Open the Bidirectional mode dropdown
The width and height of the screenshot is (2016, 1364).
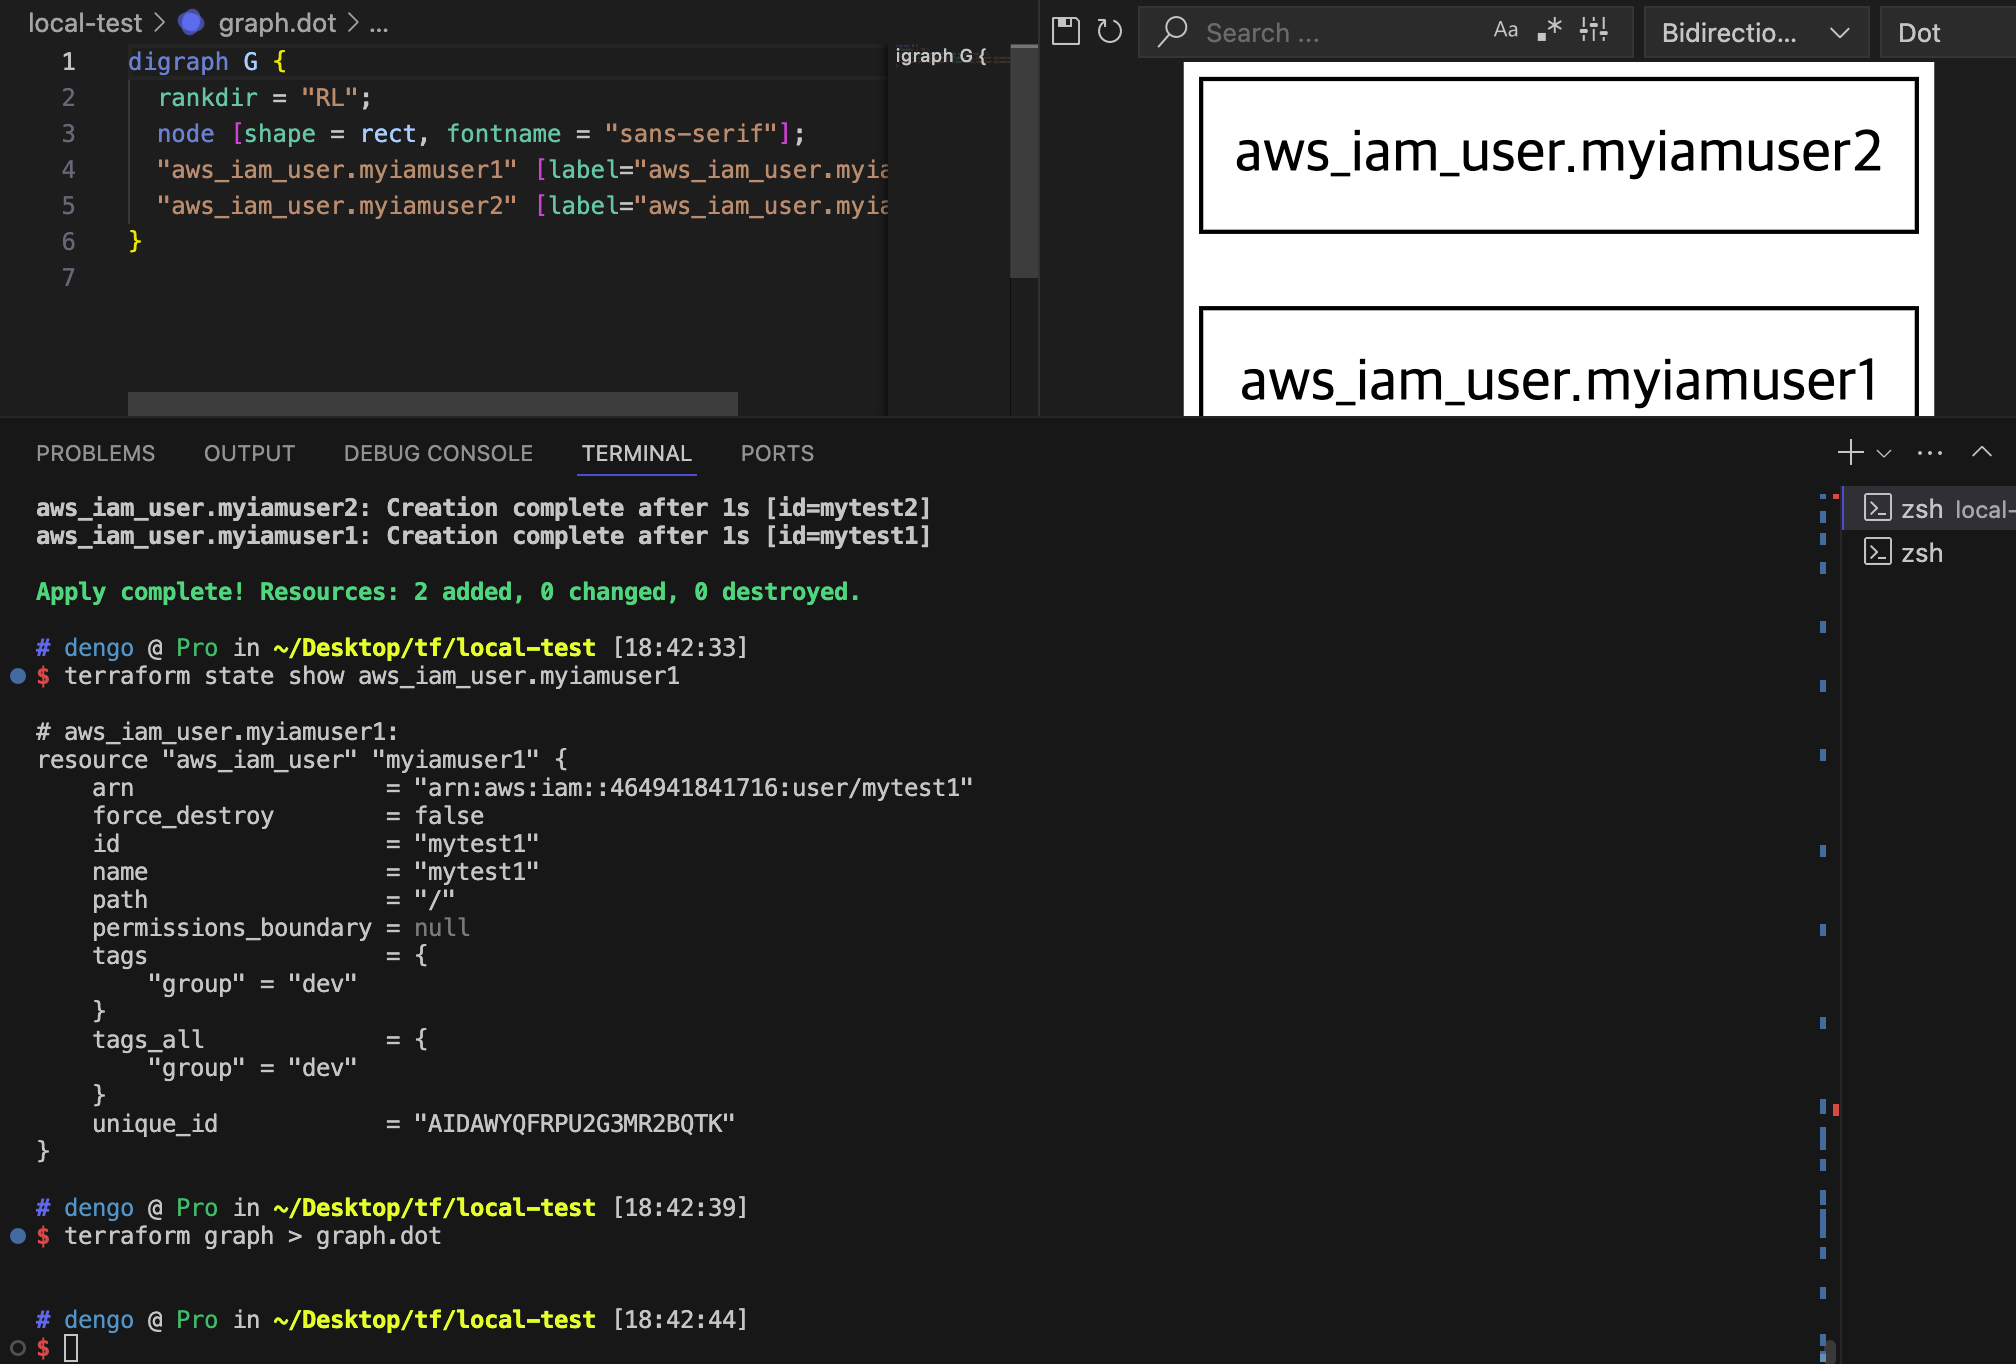[x=1755, y=33]
